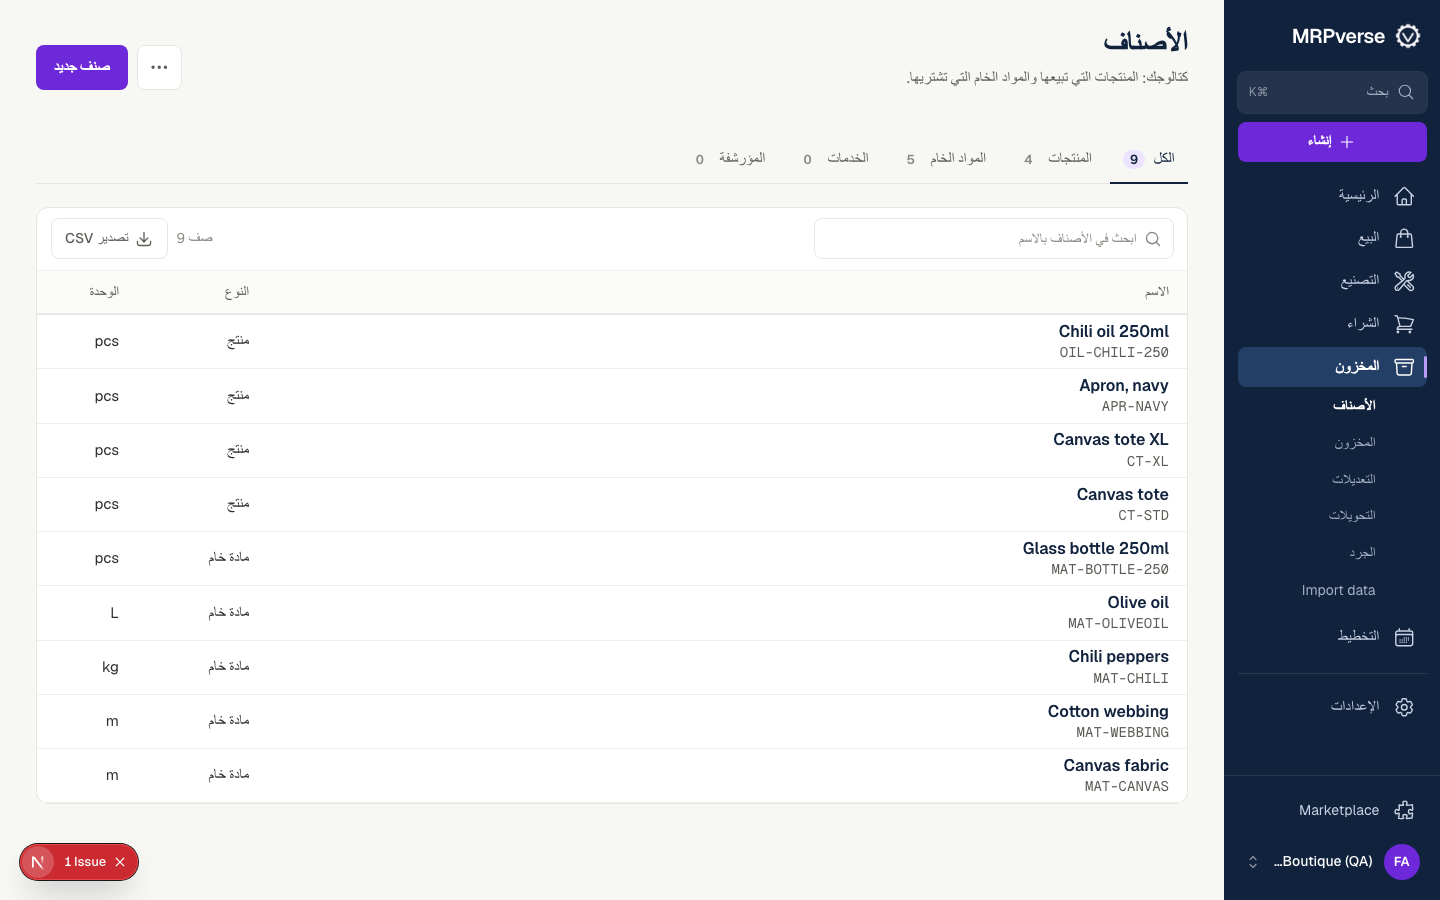
Task: Click the magnifier icon in items search
Action: (1153, 239)
